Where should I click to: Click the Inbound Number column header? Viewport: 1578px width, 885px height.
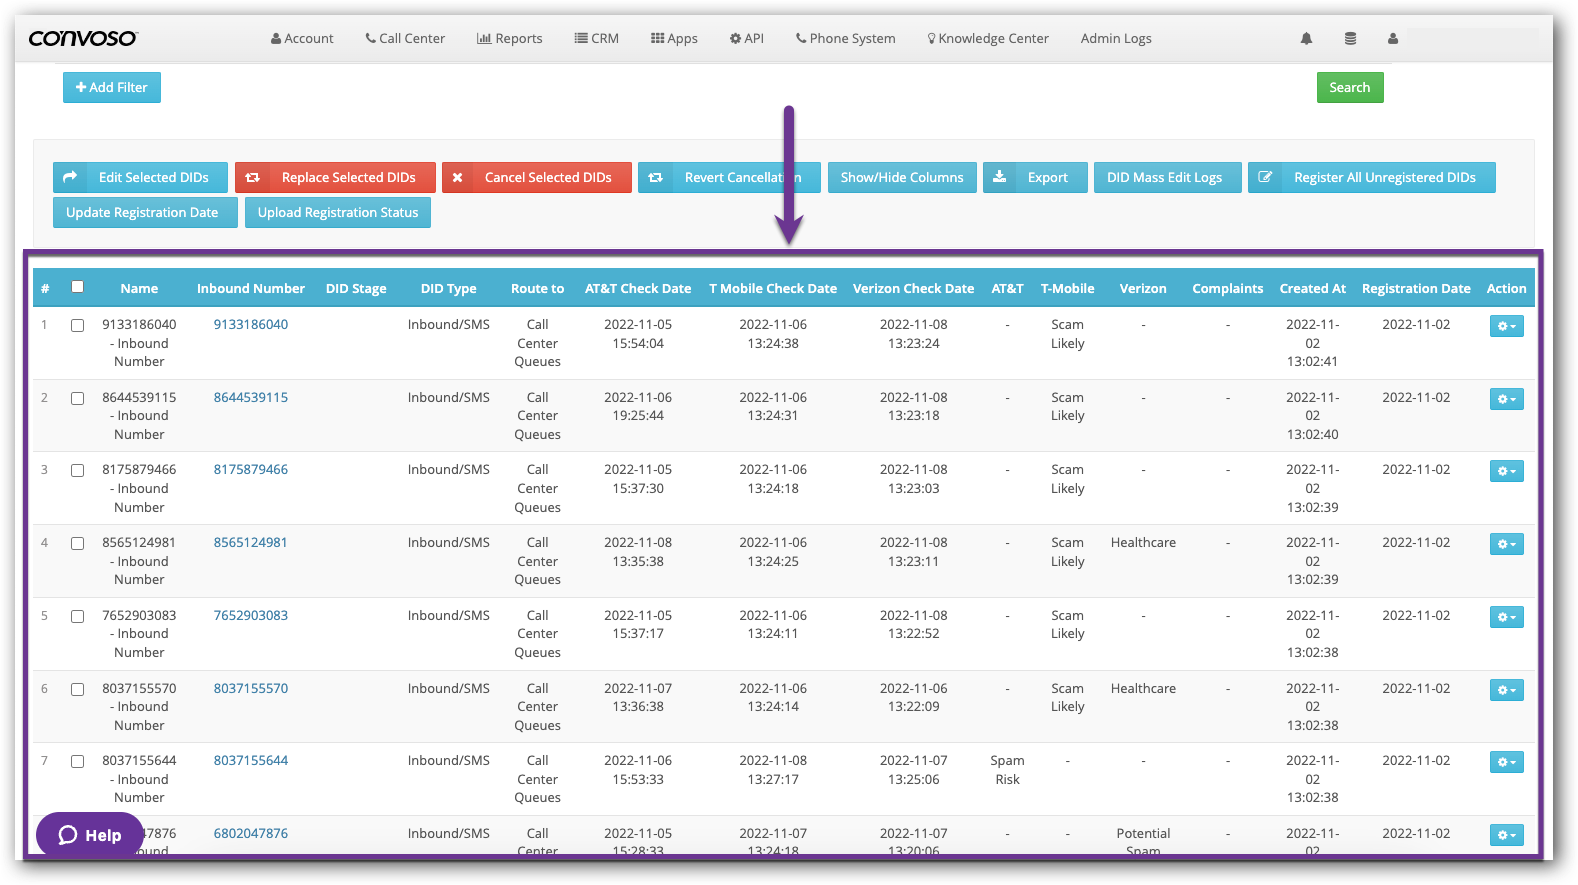coord(251,288)
